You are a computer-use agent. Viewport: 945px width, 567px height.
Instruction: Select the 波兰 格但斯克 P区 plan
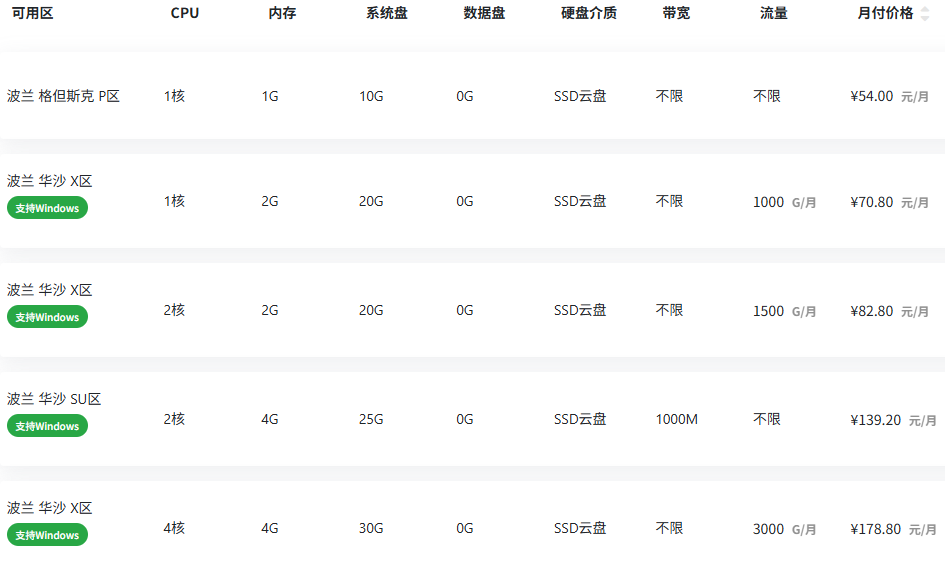click(x=63, y=96)
